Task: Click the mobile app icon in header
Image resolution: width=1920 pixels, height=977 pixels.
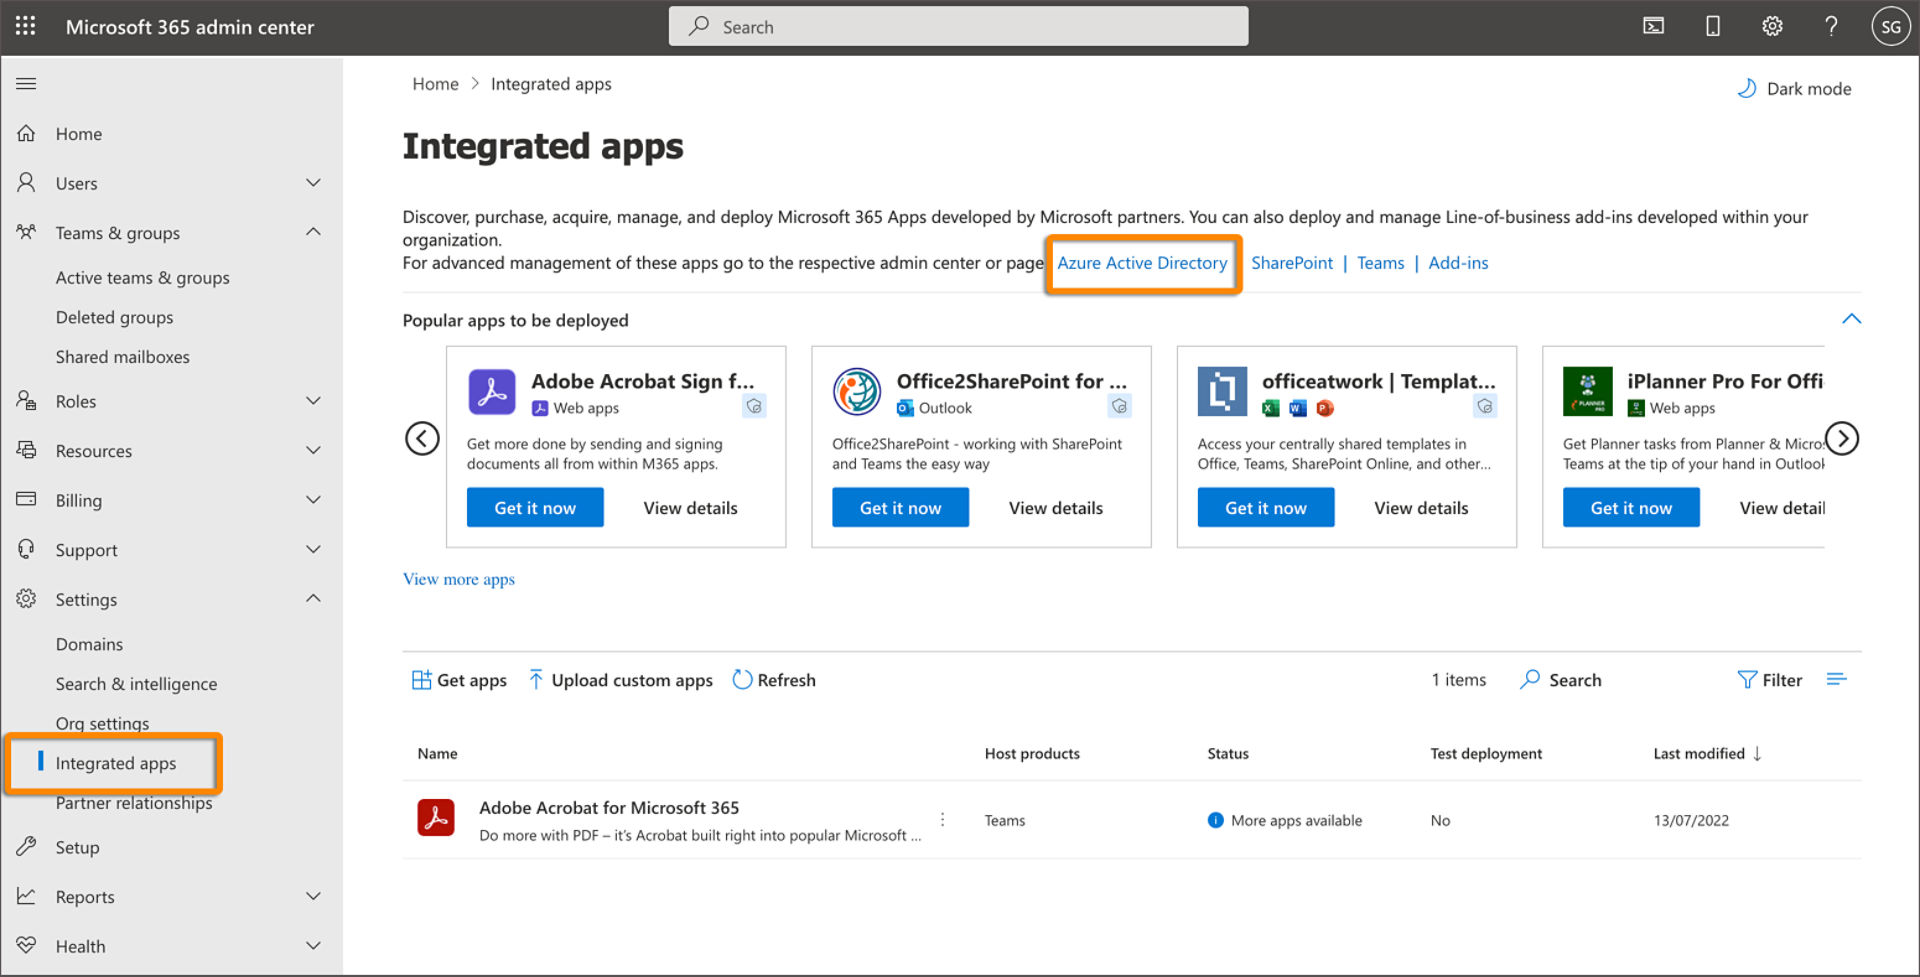Action: point(1713,26)
